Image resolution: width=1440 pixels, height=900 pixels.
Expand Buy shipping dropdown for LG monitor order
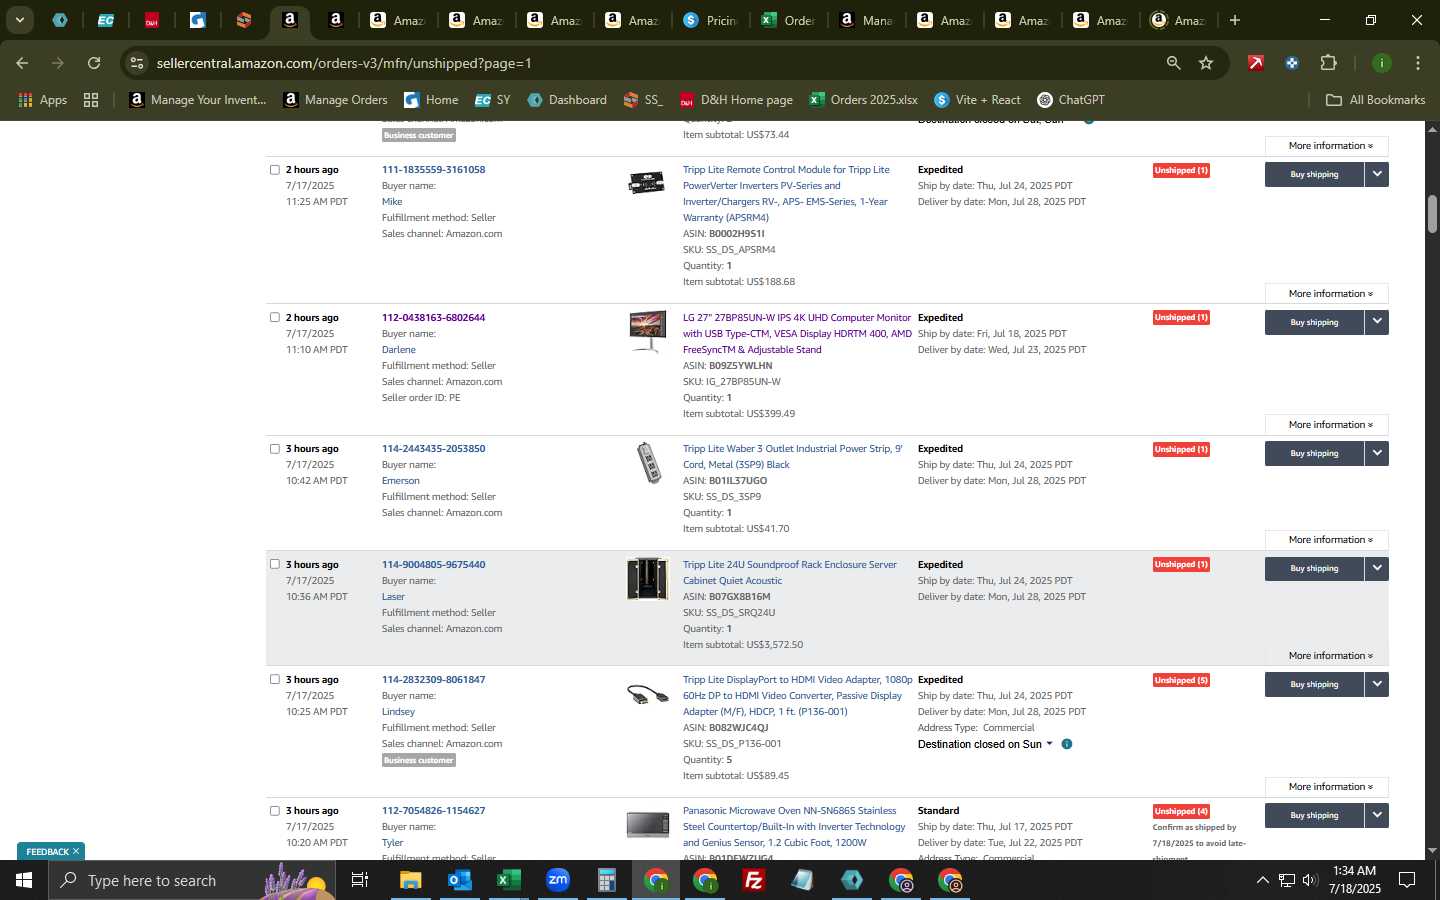[x=1377, y=322]
